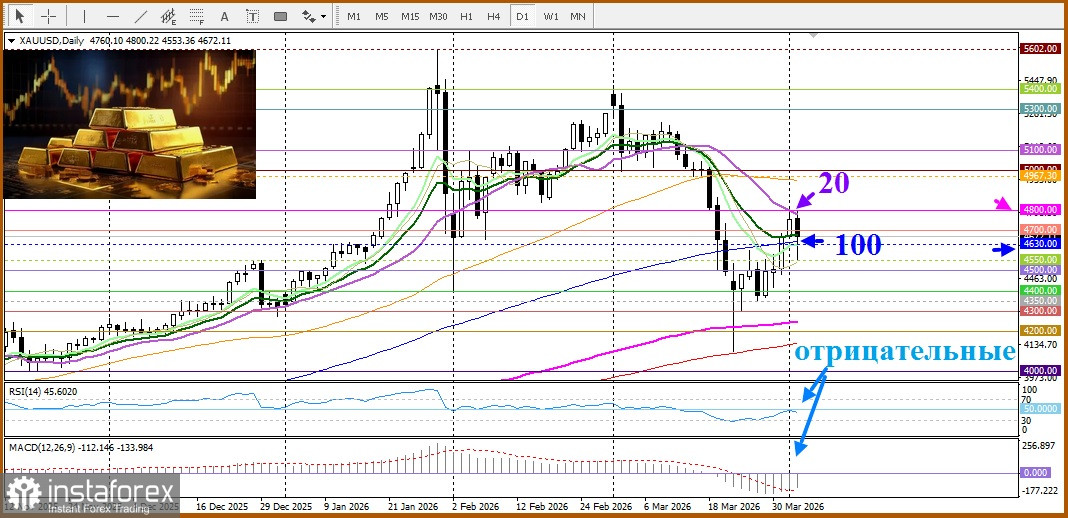
Task: Select the rectangle shape tool
Action: tap(280, 16)
